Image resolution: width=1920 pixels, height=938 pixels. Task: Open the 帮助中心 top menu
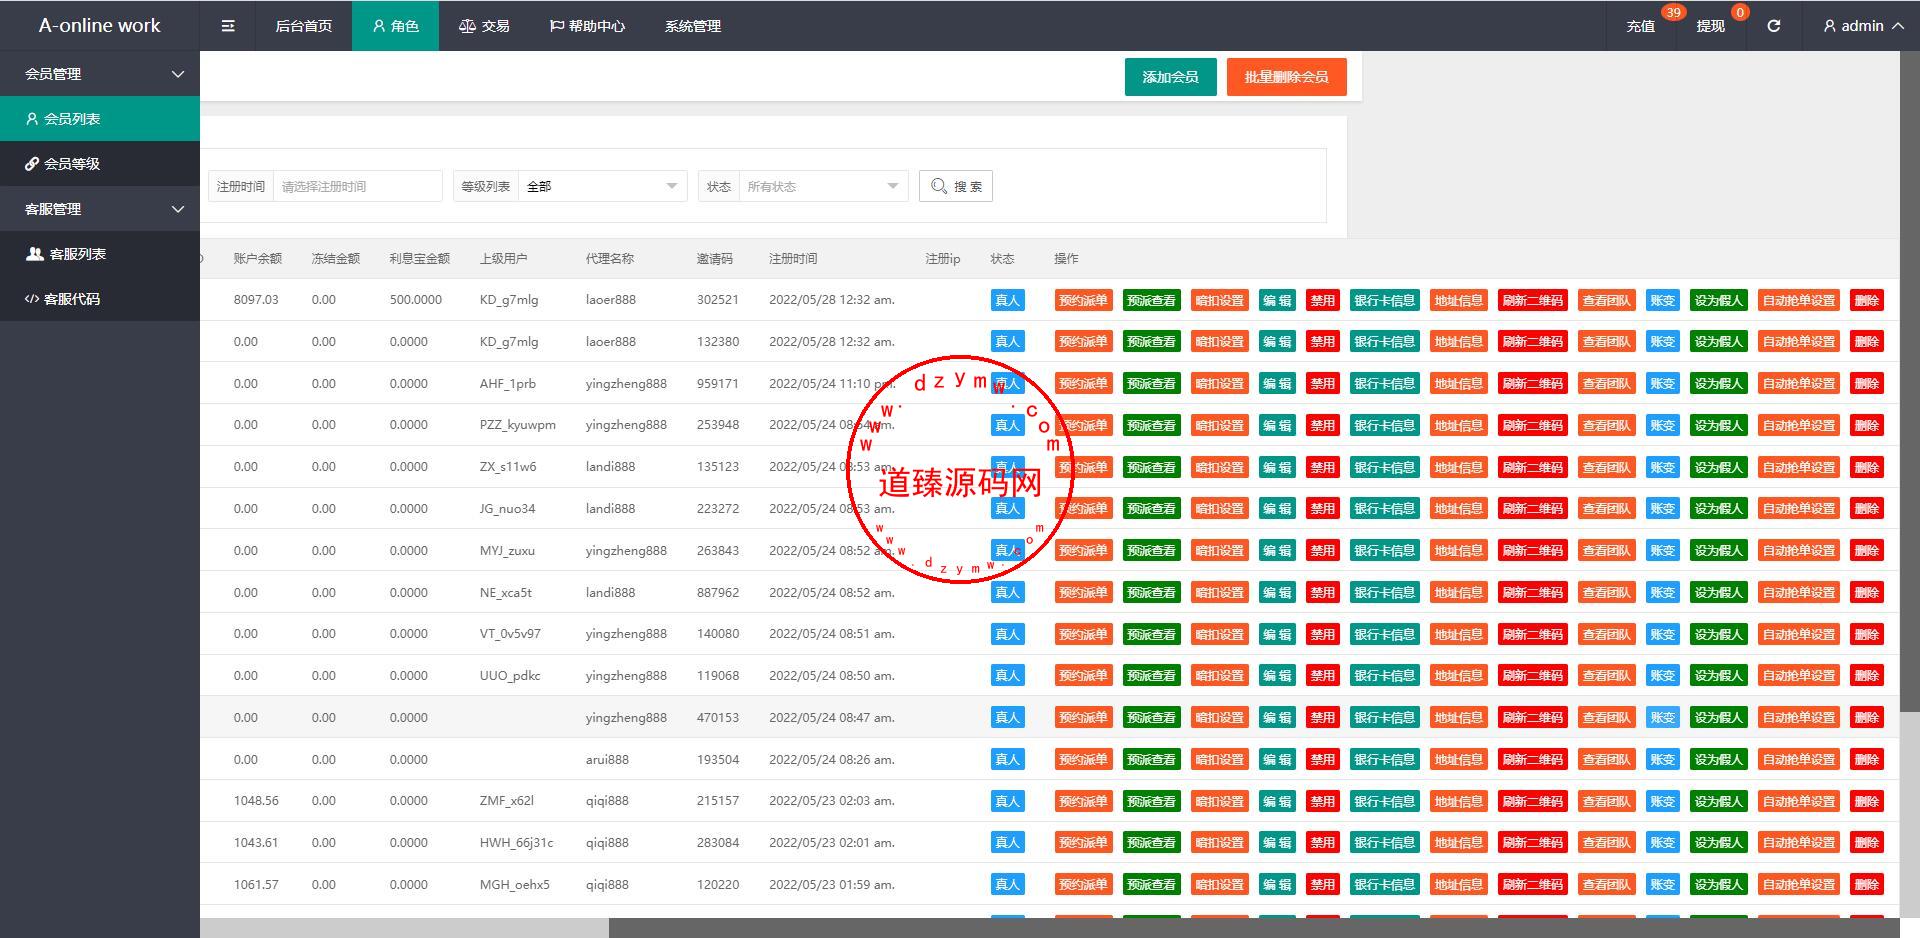[588, 26]
